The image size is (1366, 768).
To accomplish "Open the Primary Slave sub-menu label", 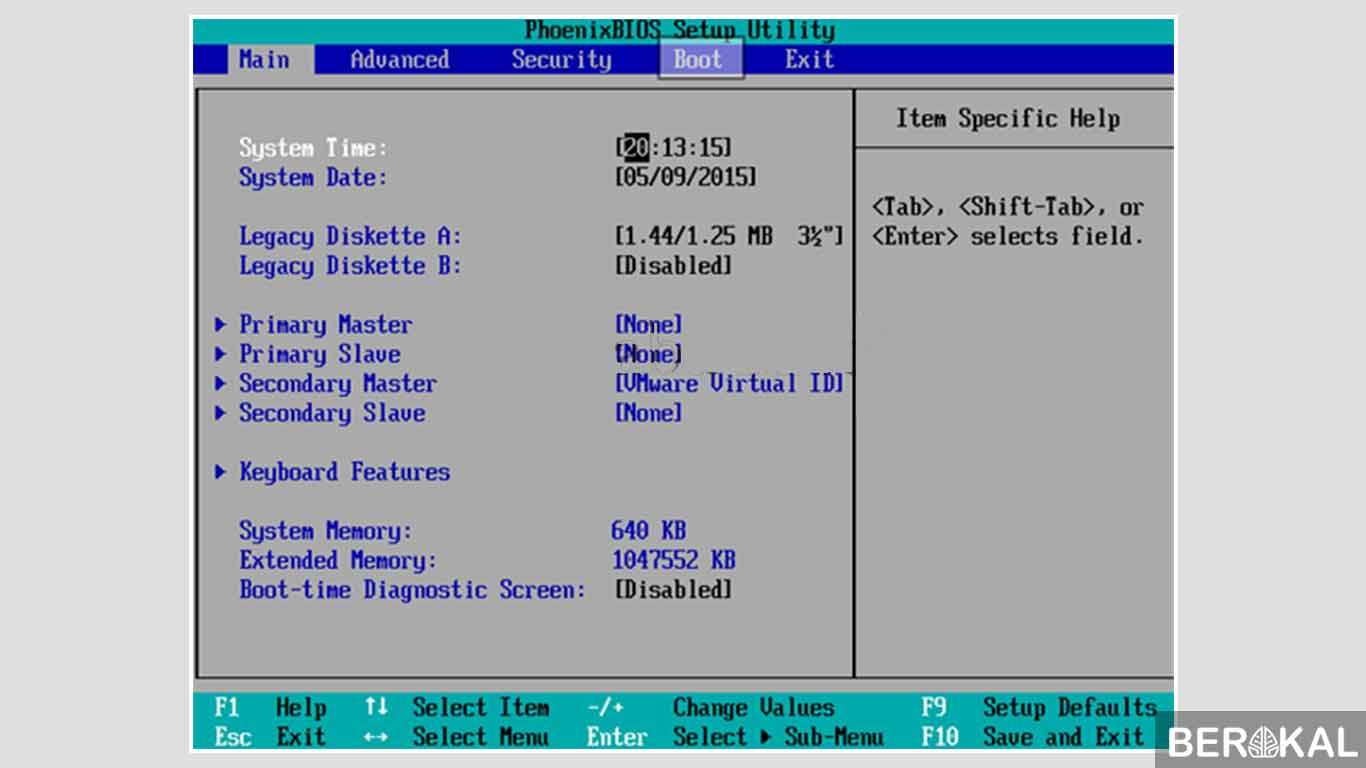I will point(319,354).
